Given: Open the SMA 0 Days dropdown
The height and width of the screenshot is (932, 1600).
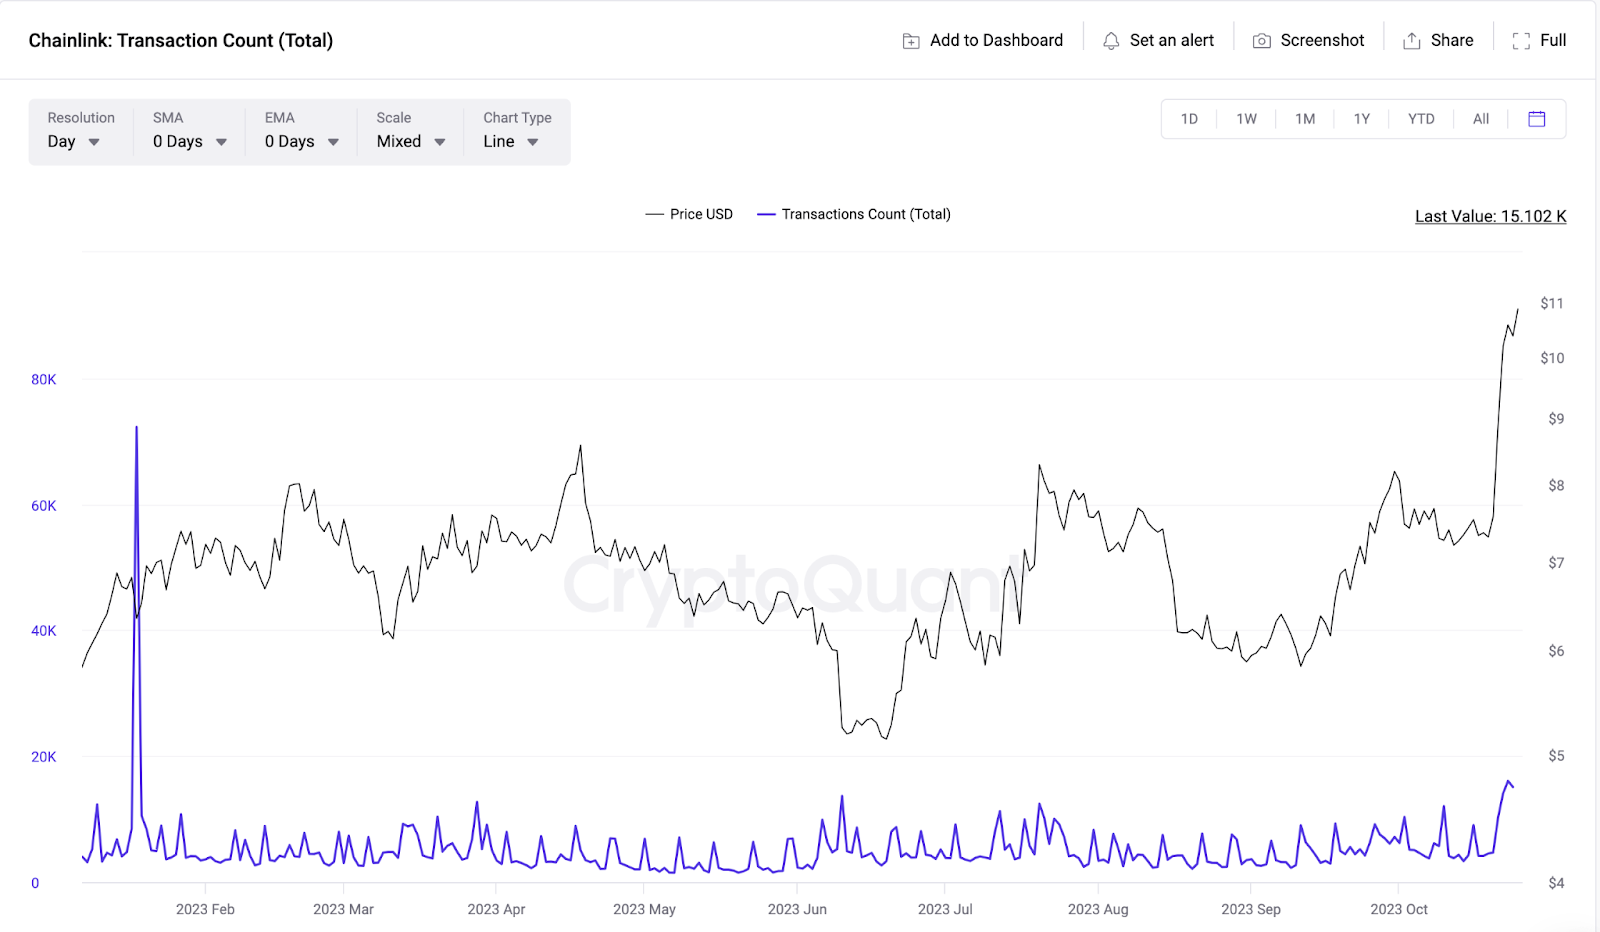Looking at the screenshot, I should click(190, 131).
